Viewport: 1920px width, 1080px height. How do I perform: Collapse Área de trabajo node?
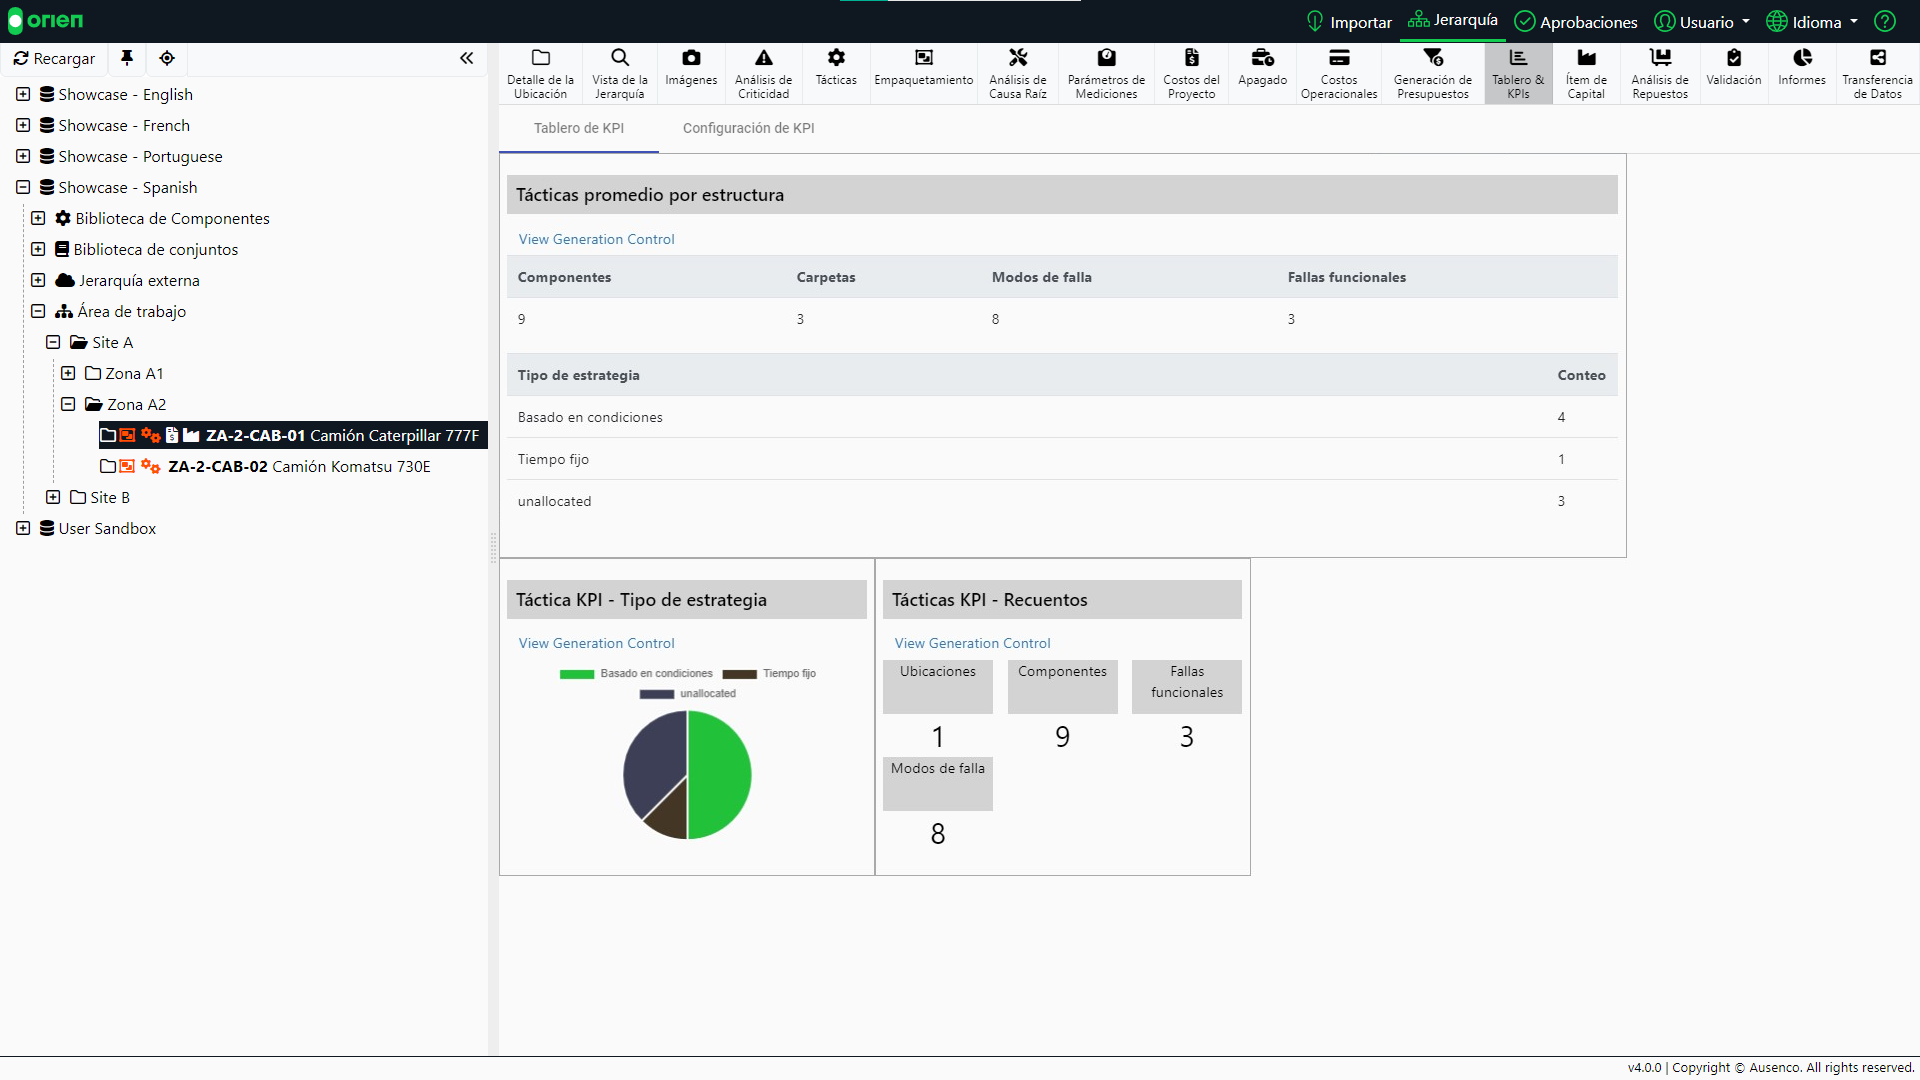(x=38, y=311)
